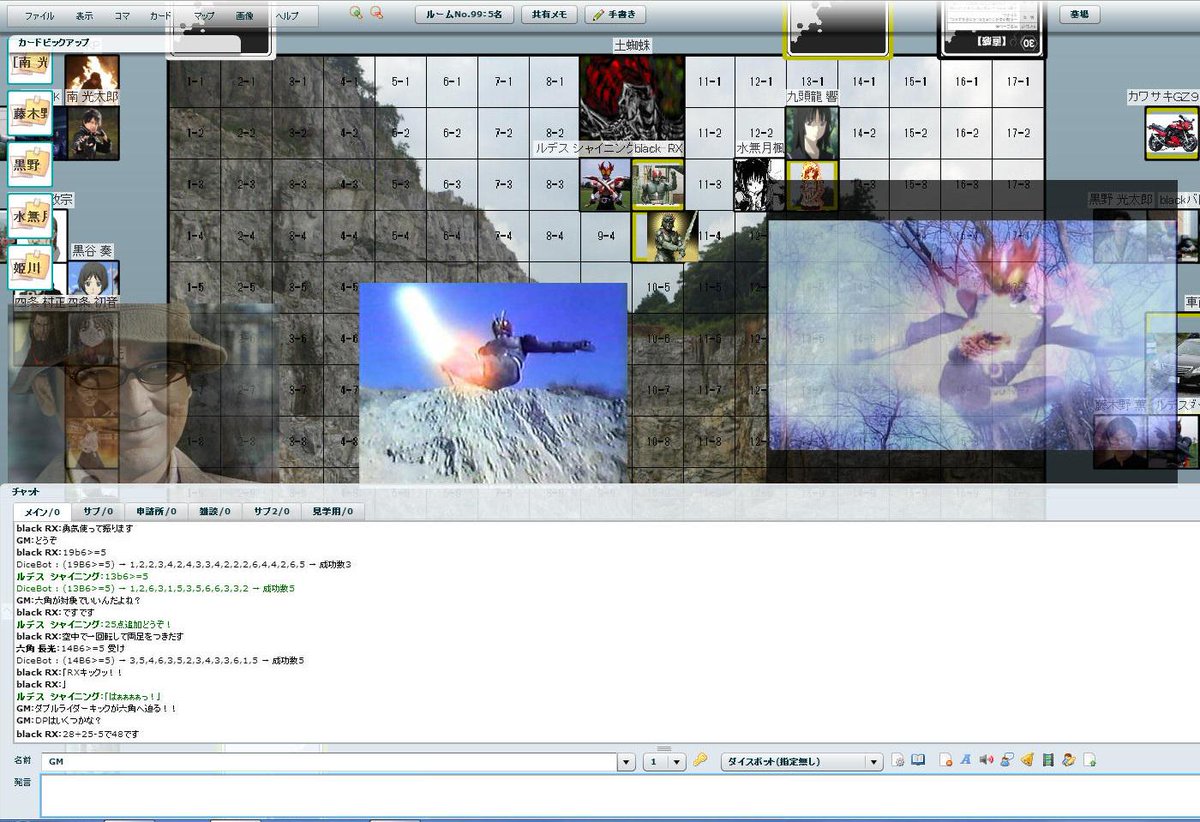Click map cell 5-1
Image resolution: width=1200 pixels, height=822 pixels.
click(x=401, y=81)
